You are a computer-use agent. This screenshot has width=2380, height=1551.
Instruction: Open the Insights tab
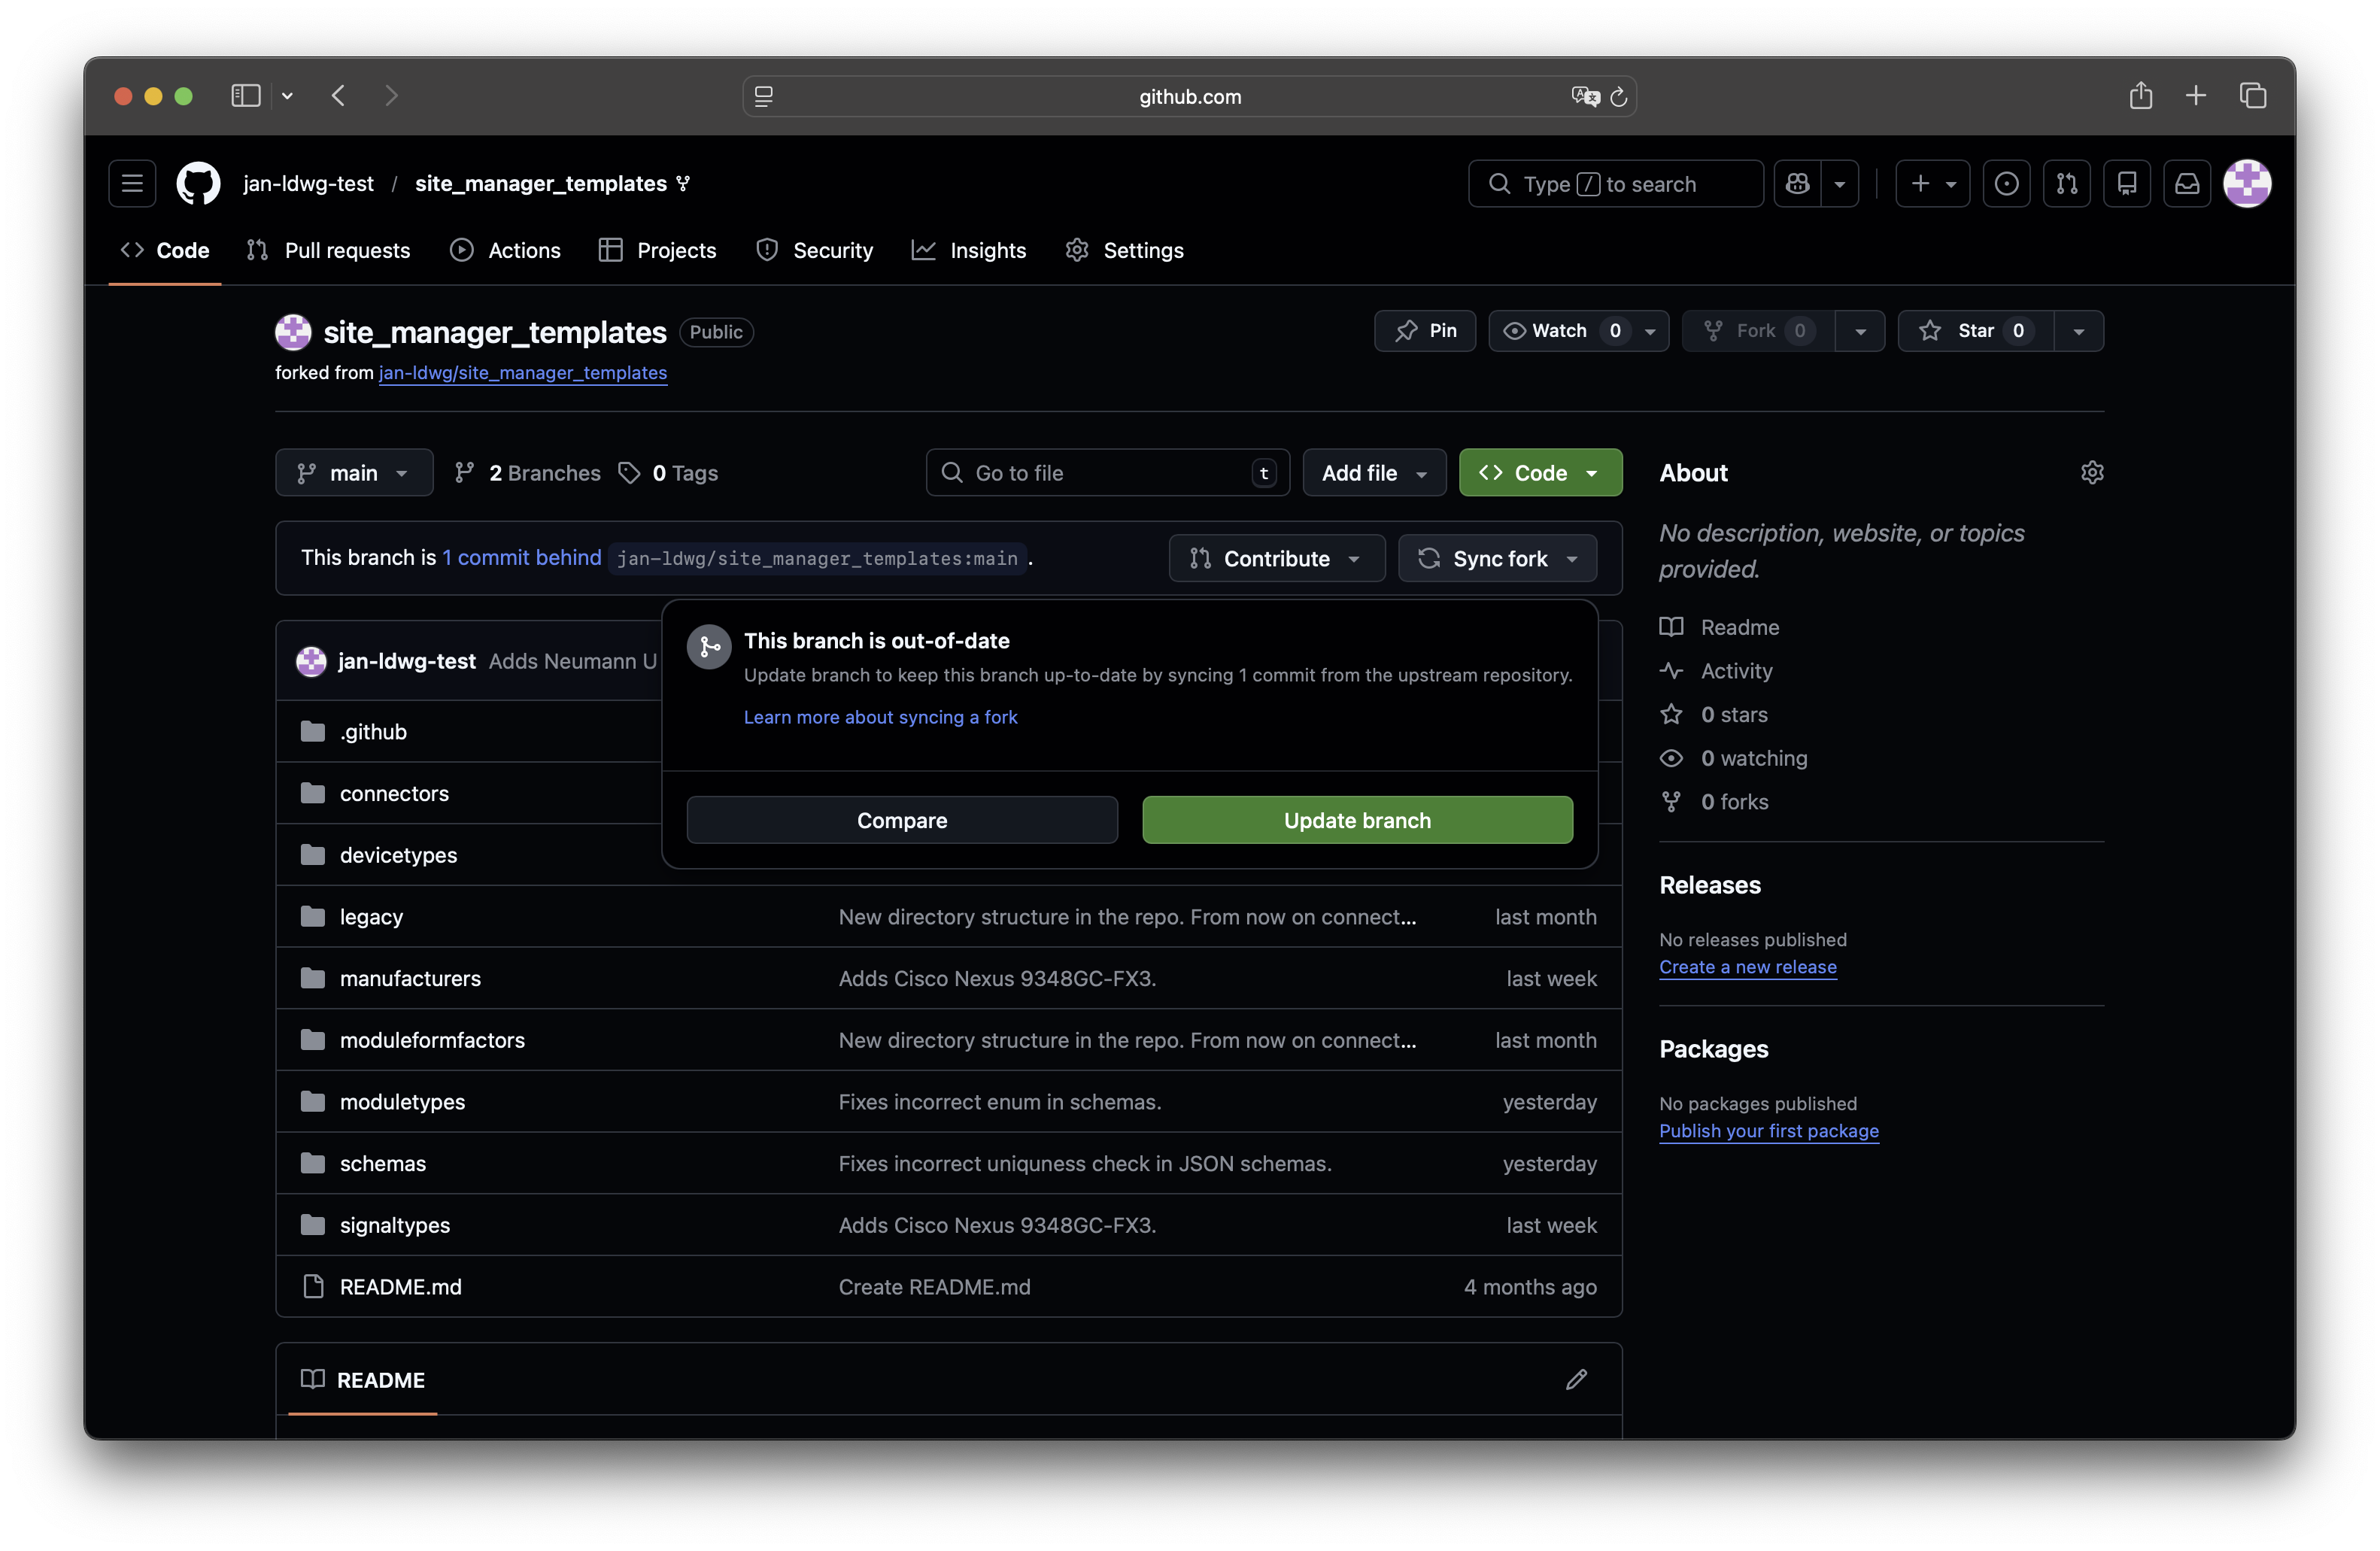point(969,250)
